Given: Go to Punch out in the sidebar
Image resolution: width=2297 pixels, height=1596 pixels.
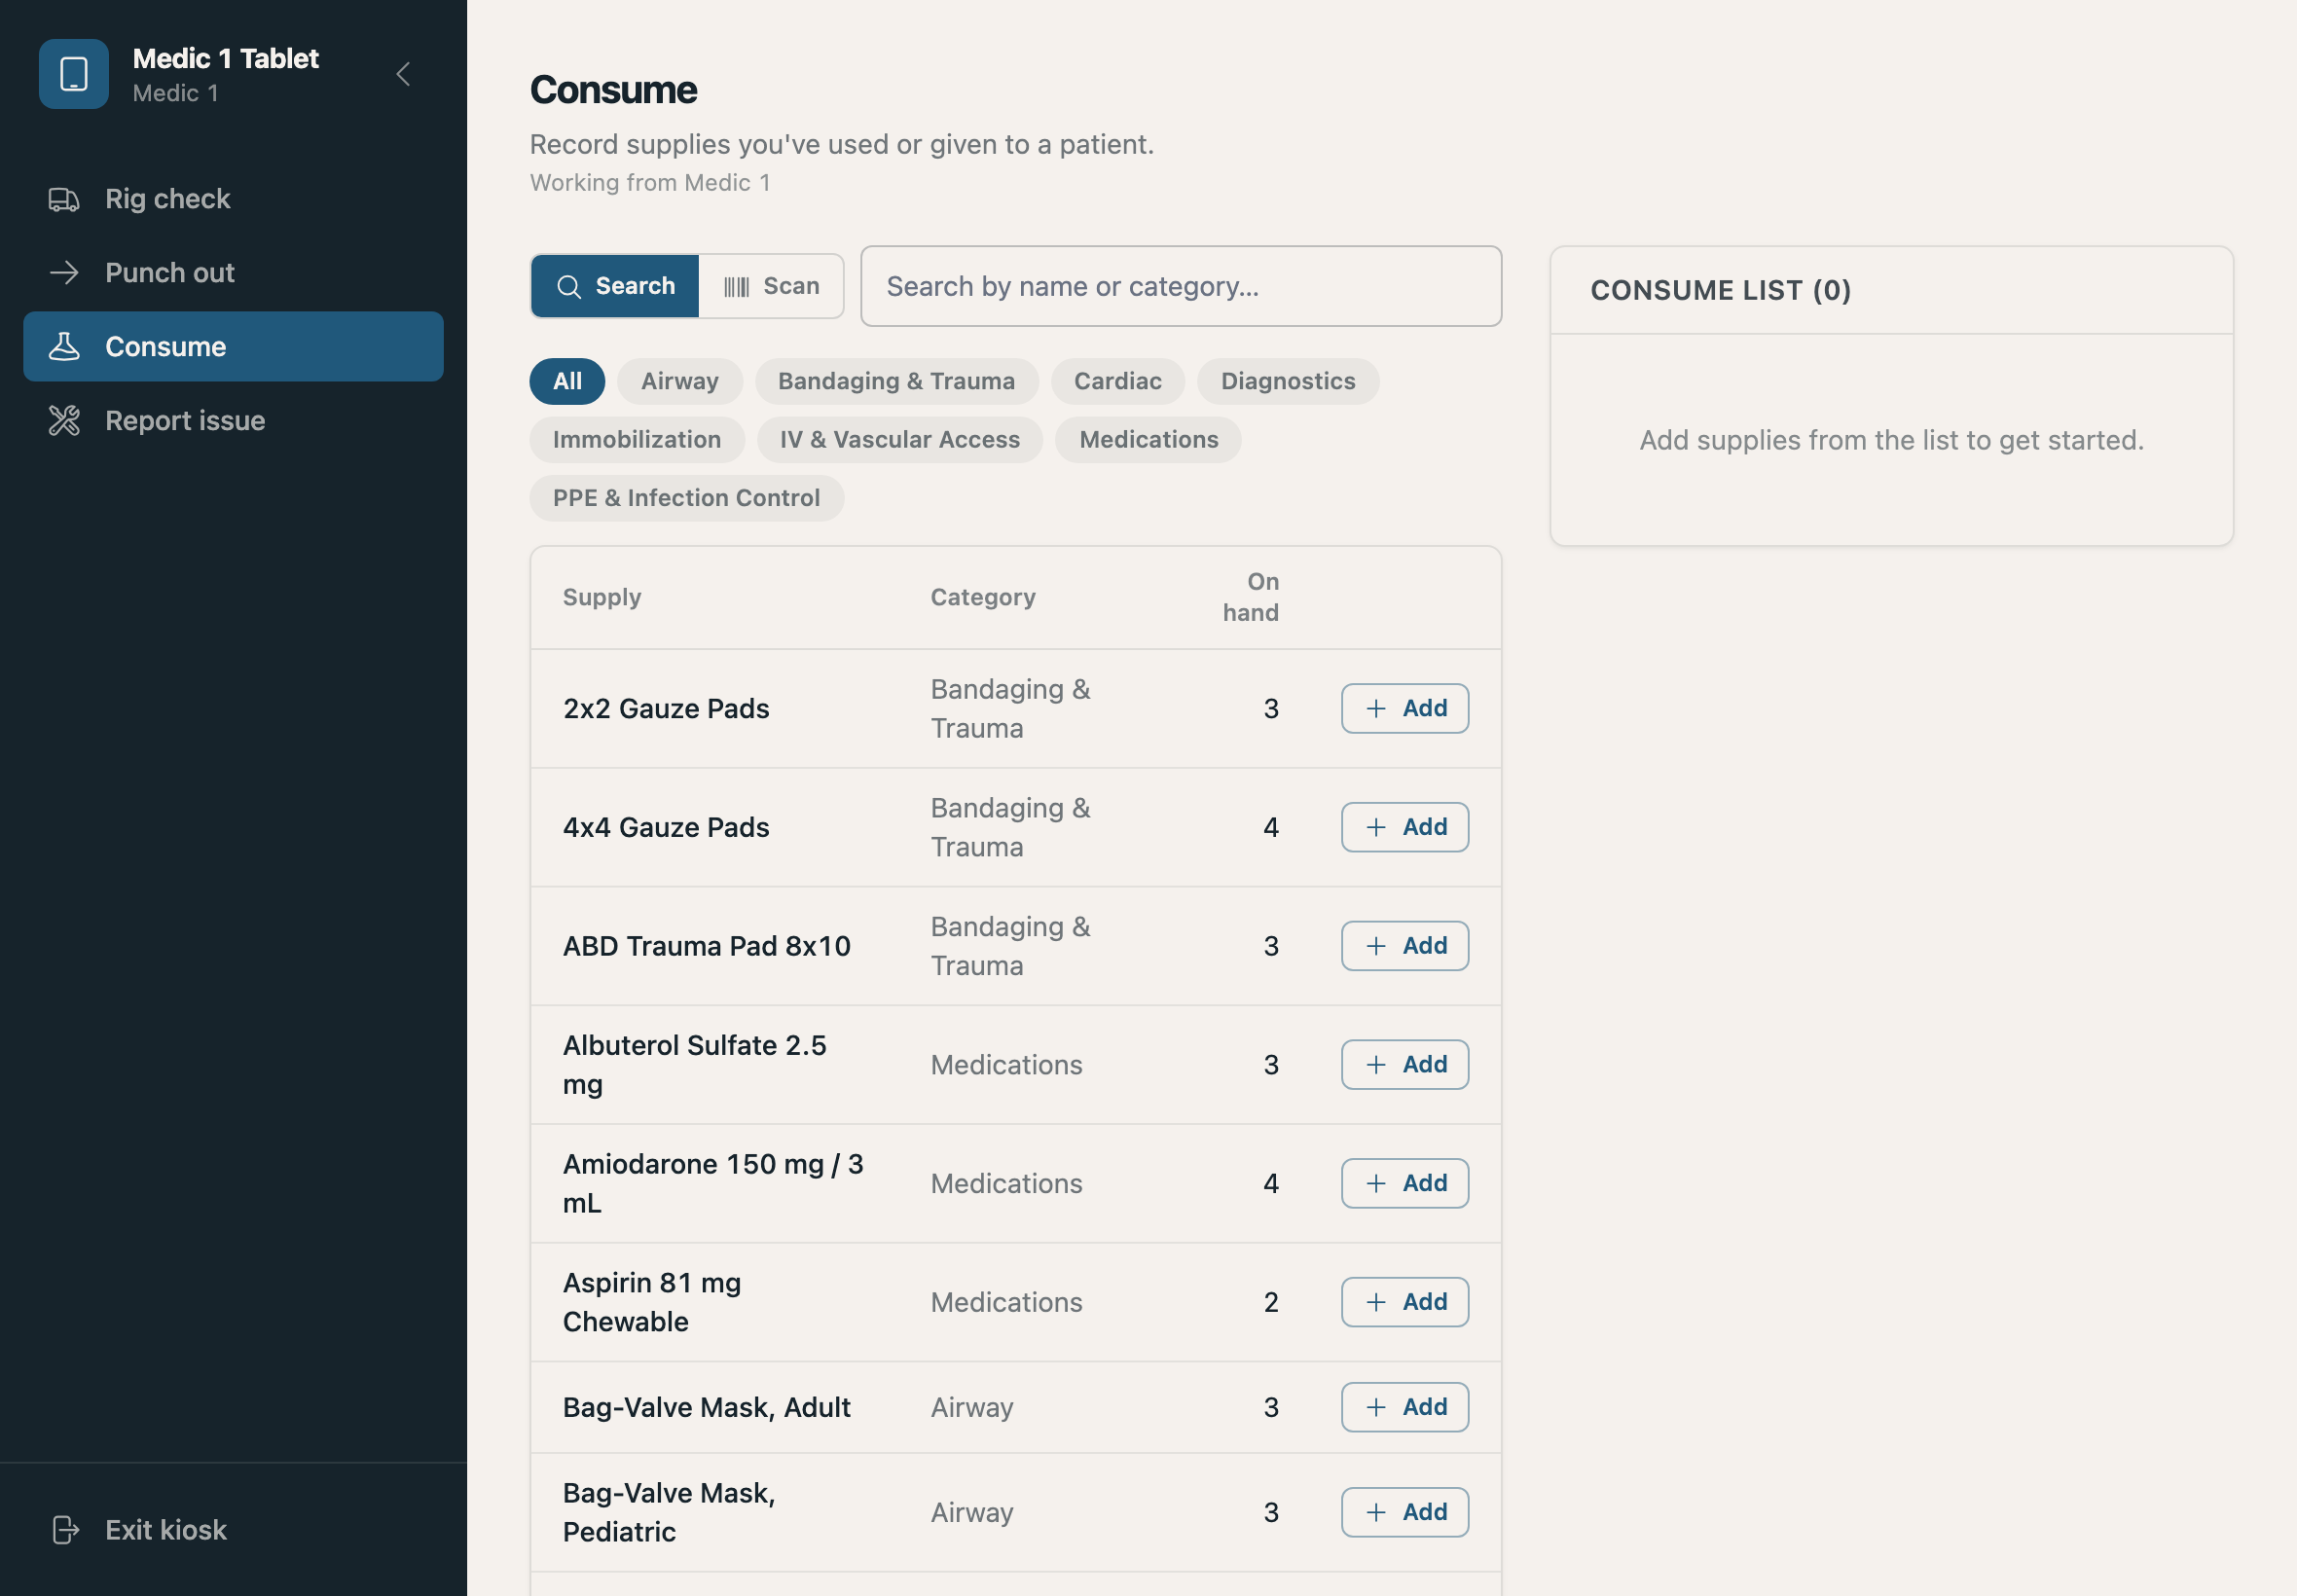Looking at the screenshot, I should tap(233, 273).
